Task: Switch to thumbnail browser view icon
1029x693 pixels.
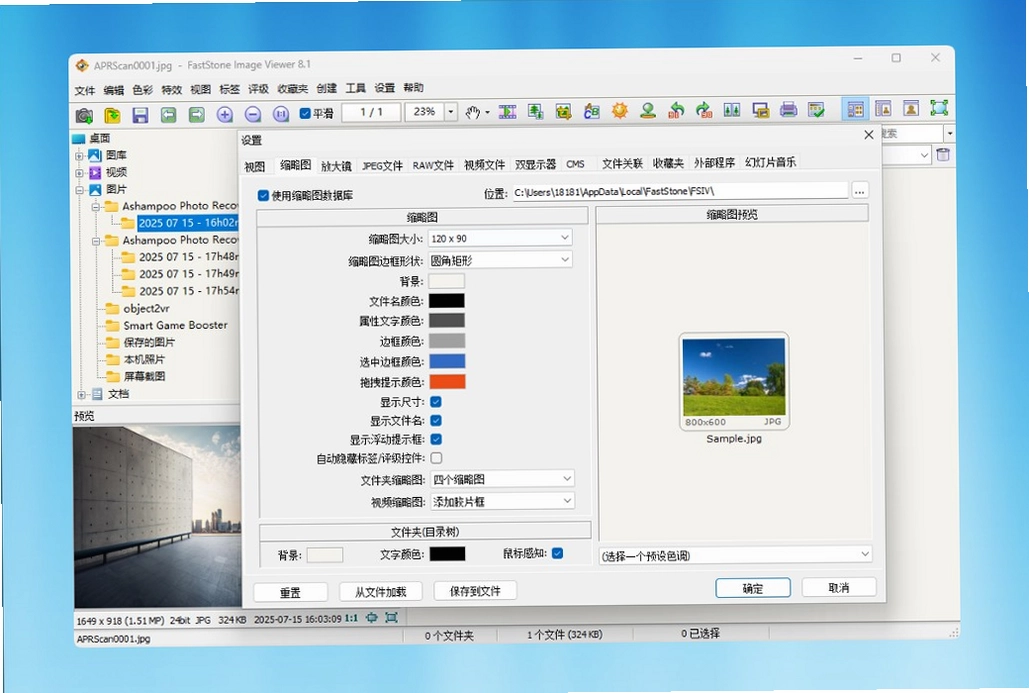Action: click(855, 109)
